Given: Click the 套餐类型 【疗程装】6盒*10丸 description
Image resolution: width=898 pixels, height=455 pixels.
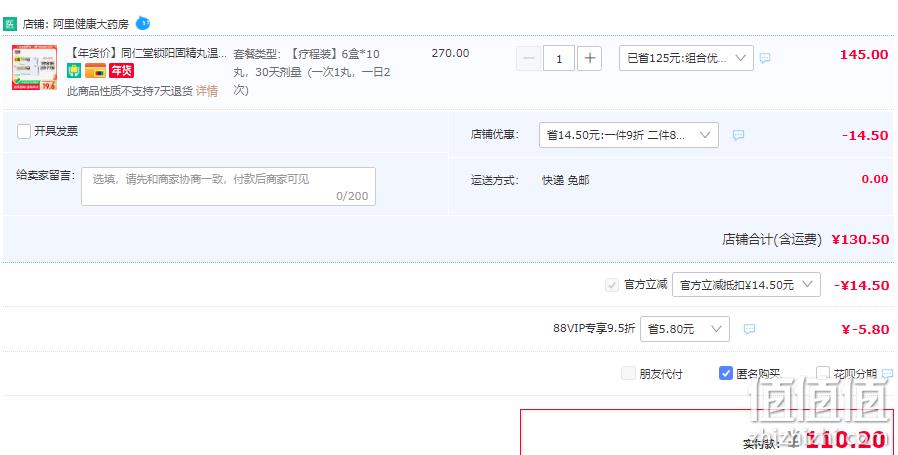Looking at the screenshot, I should pyautogui.click(x=312, y=72).
